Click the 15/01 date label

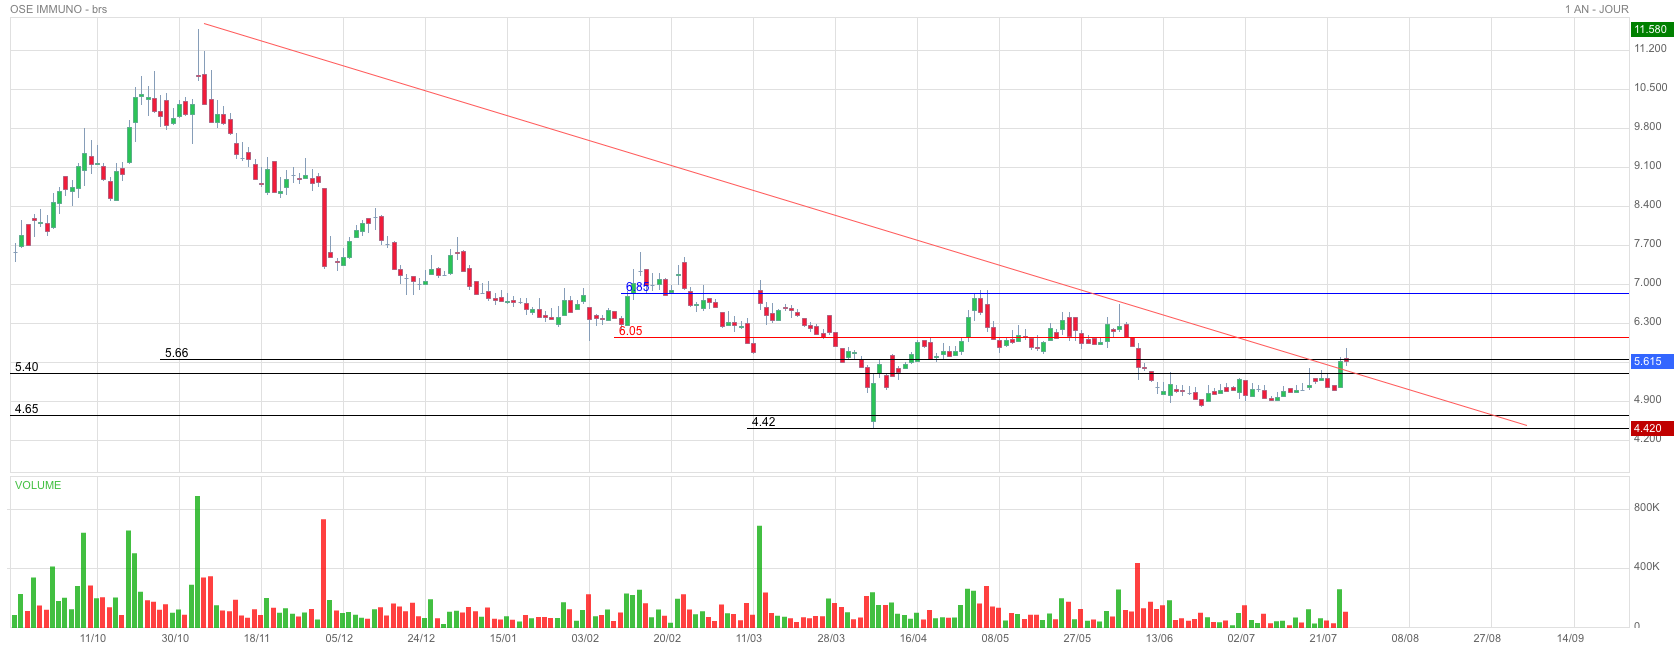point(503,638)
